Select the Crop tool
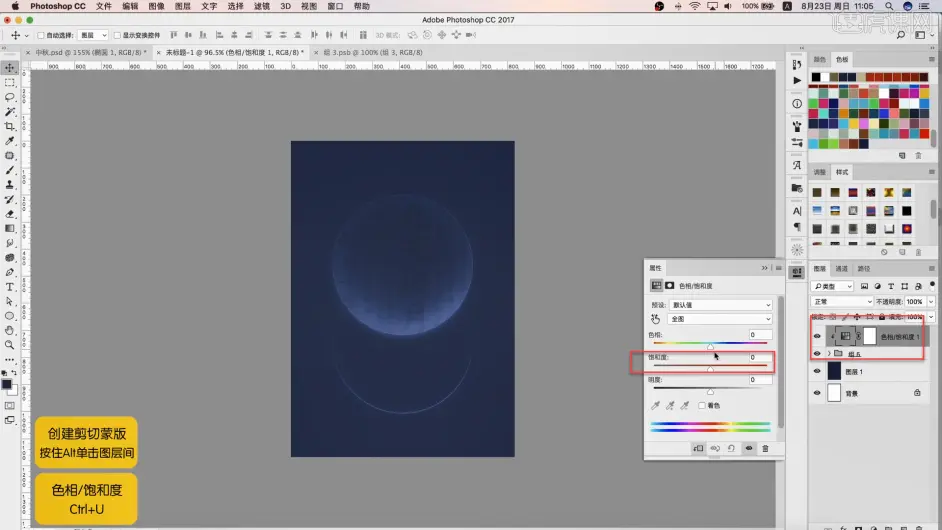Screen dimensions: 942x530 click(10, 126)
